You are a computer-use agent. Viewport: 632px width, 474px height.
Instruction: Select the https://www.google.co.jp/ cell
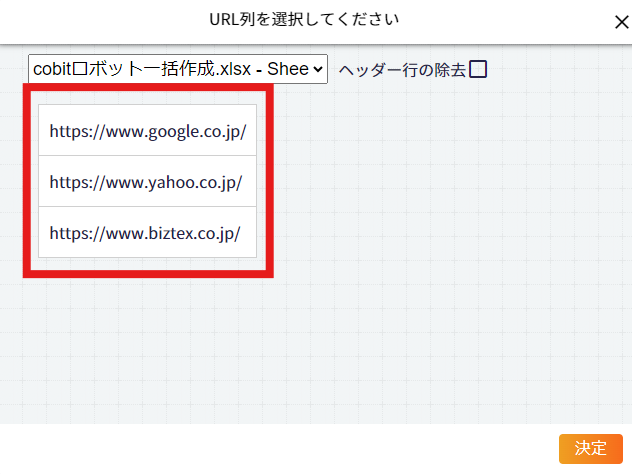(x=148, y=130)
